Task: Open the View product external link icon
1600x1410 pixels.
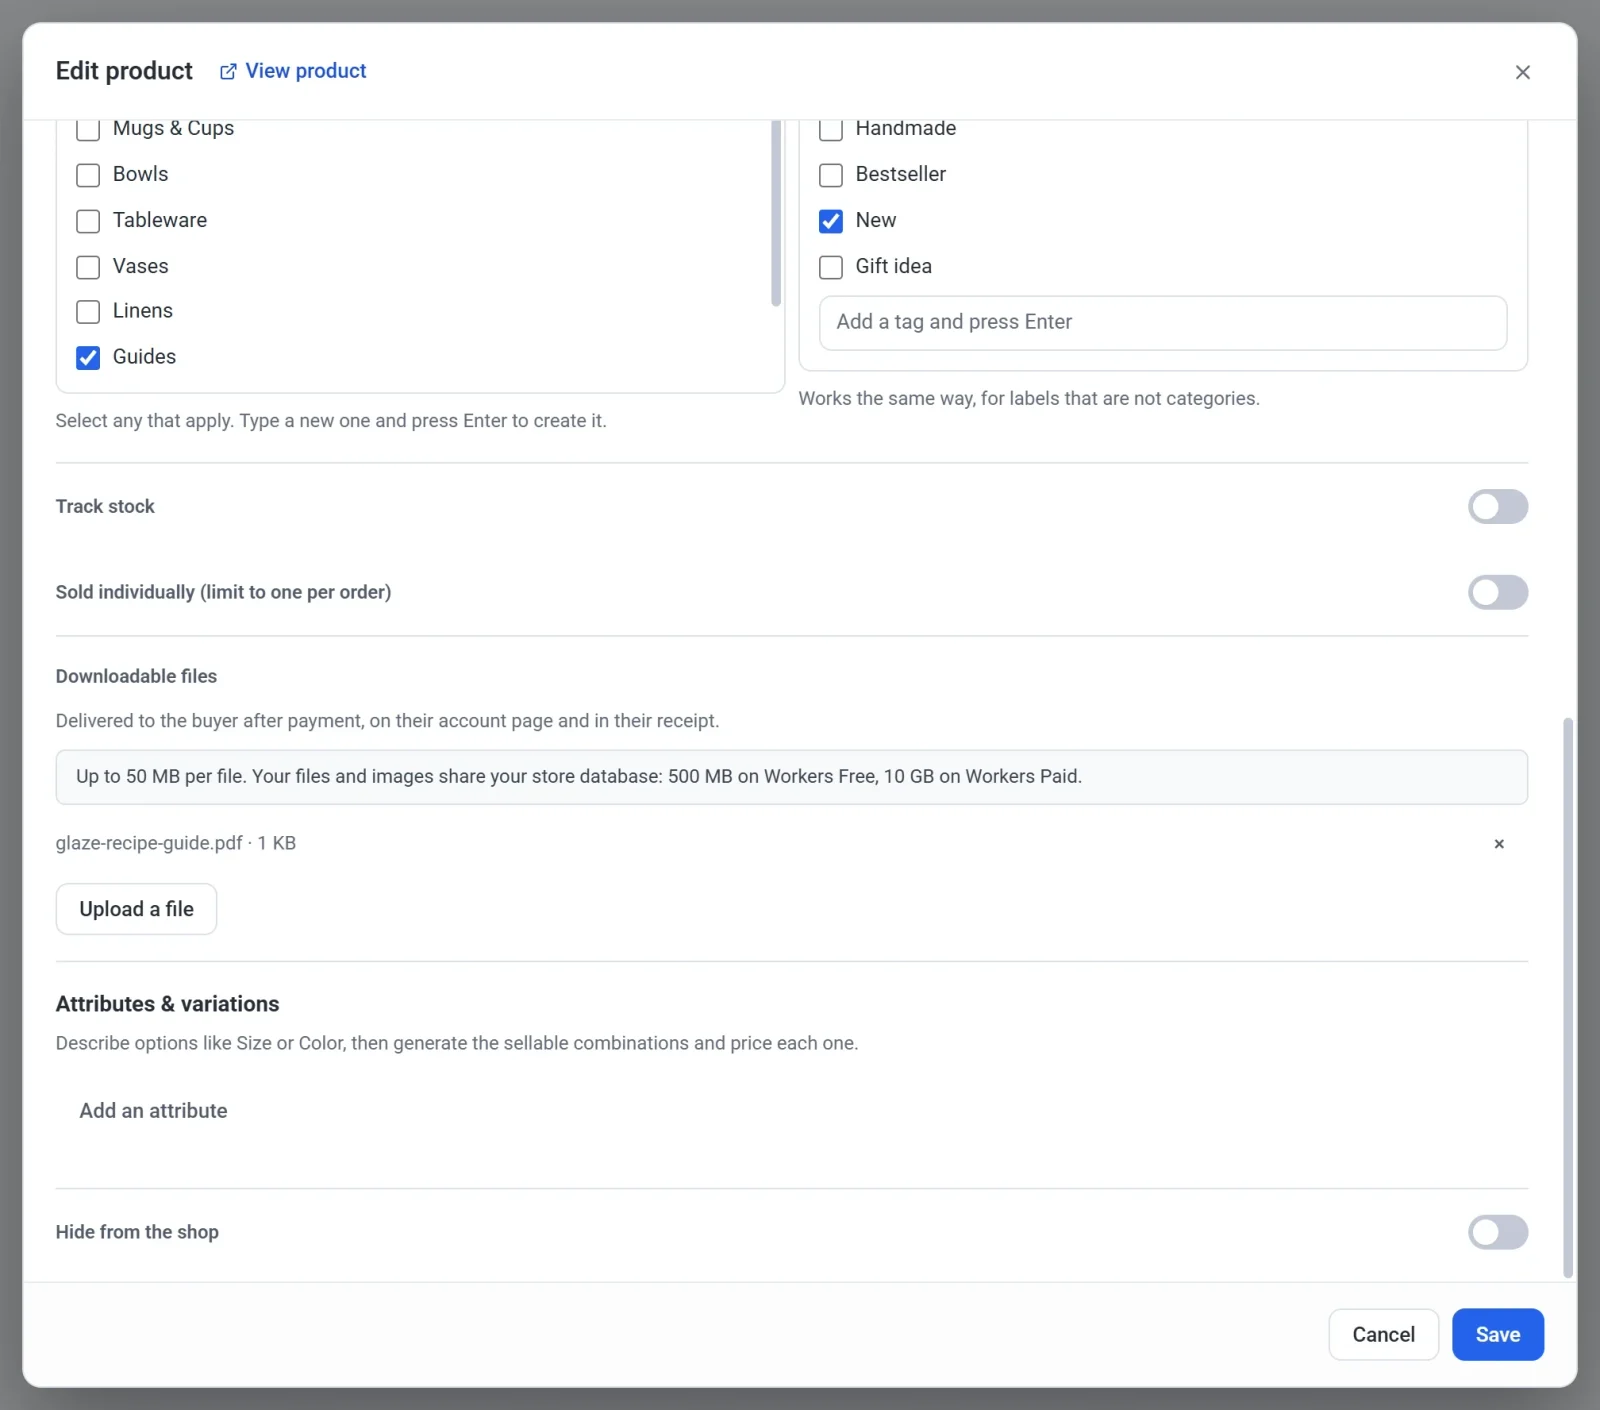Action: coord(228,71)
